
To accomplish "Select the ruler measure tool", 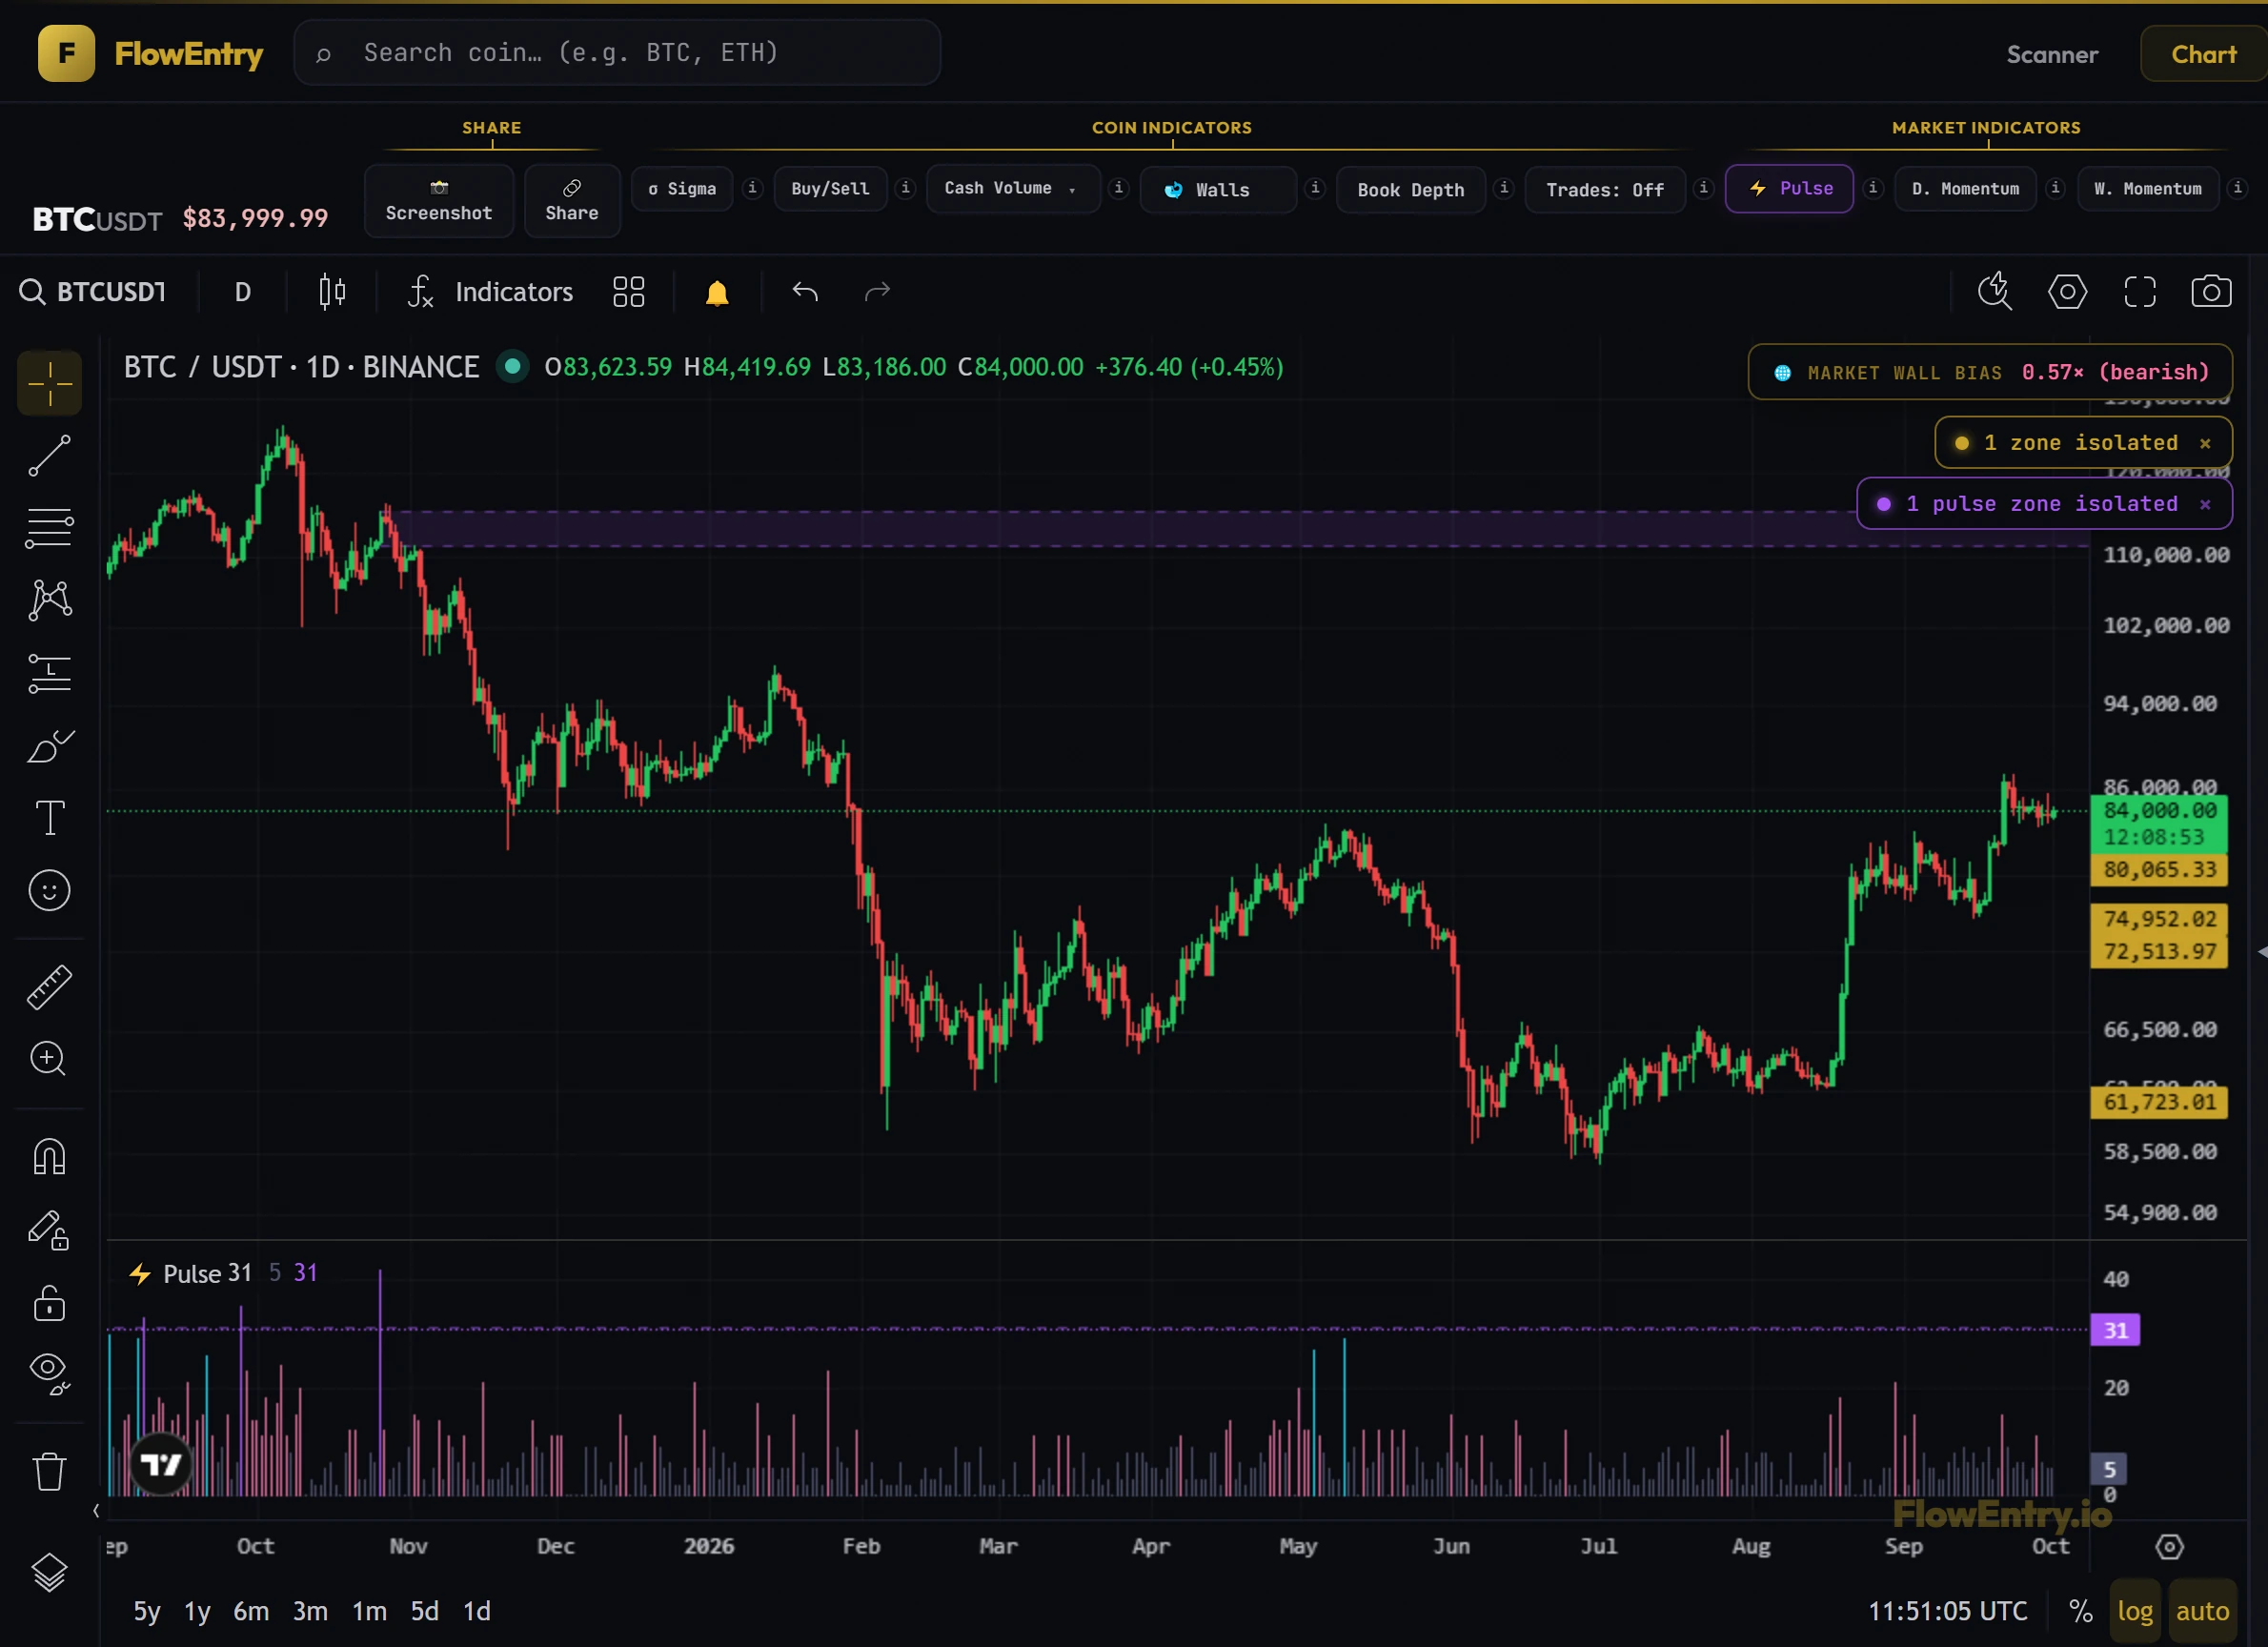I will 49,987.
